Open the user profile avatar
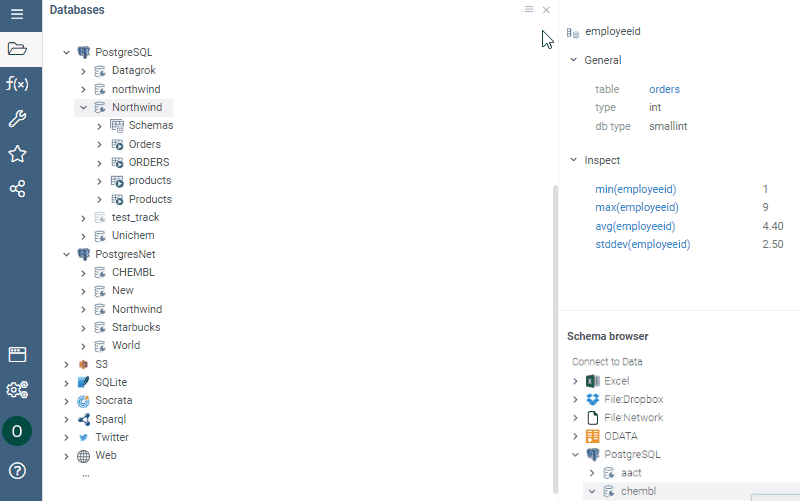Viewport: 800px width, 501px height. (17, 431)
